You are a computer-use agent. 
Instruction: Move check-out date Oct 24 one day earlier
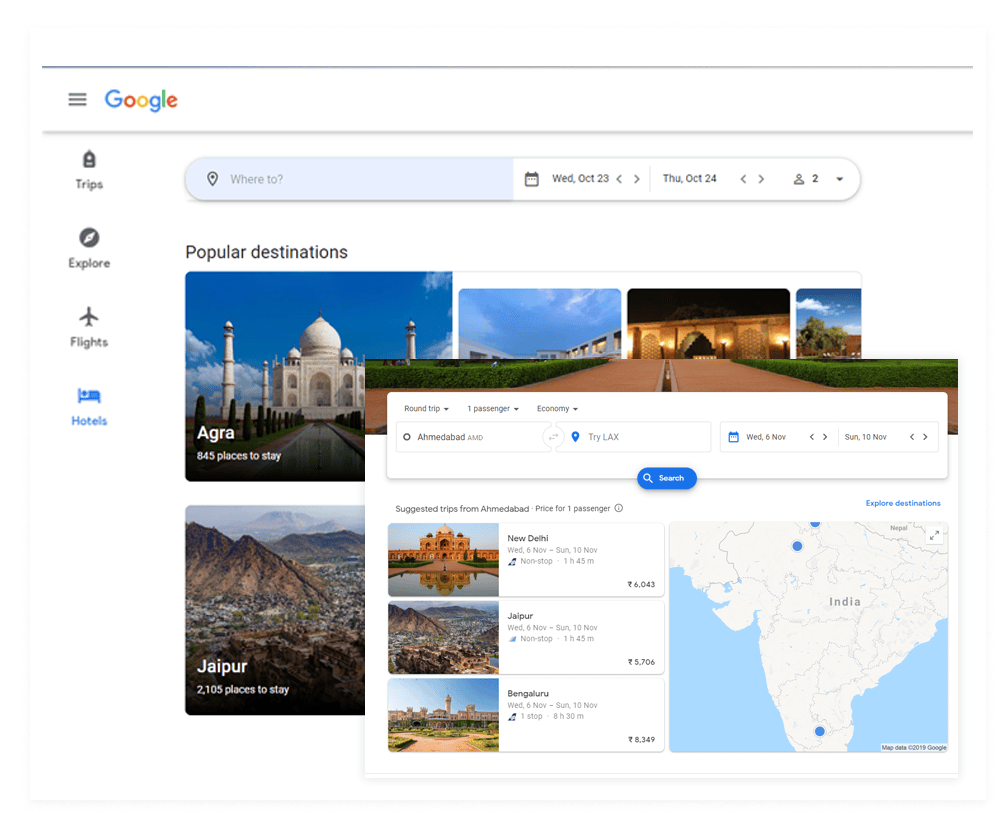743,179
